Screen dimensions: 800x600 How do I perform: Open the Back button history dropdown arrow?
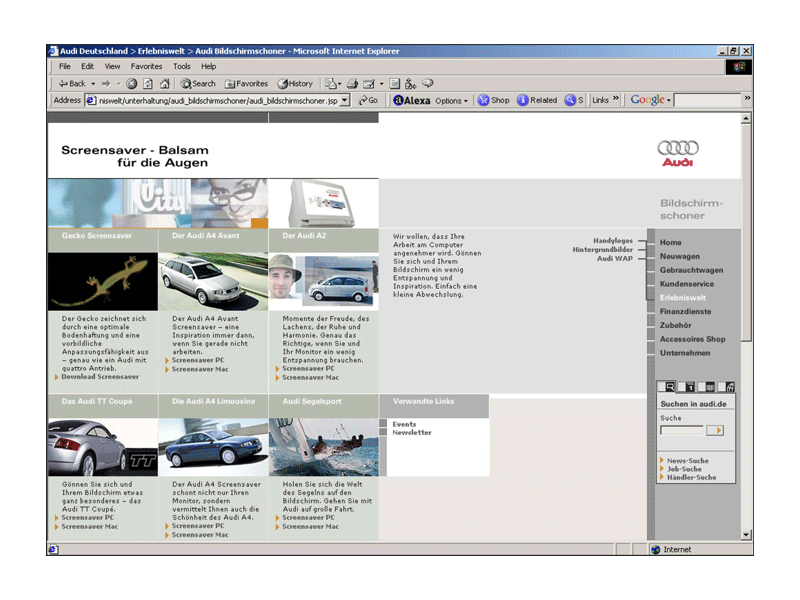click(93, 84)
